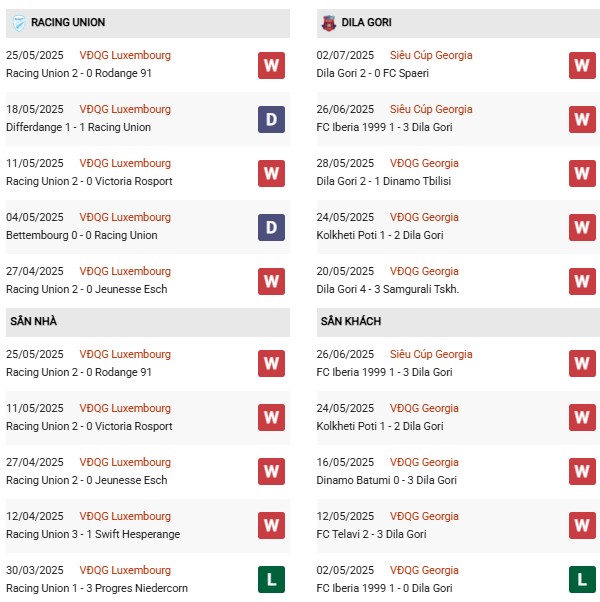Viewport: 600px width, 602px height.
Task: Click the RACING UNION header title
Action: point(68,22)
